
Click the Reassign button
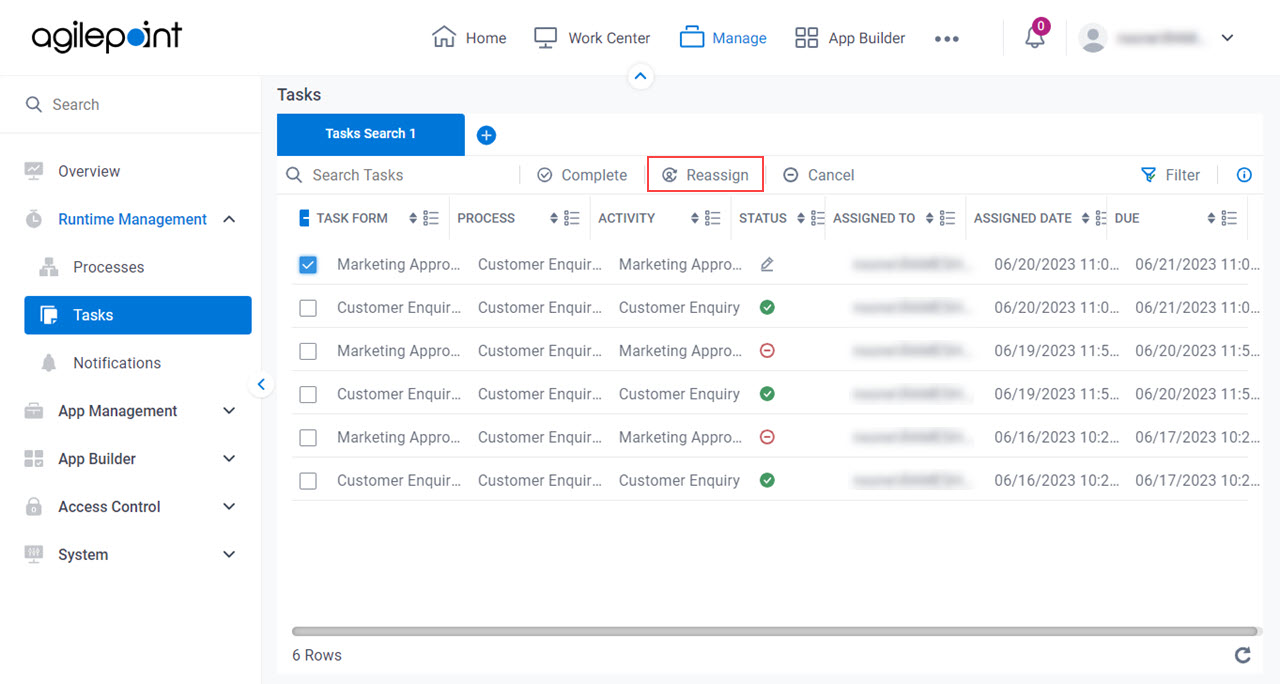pyautogui.click(x=705, y=175)
